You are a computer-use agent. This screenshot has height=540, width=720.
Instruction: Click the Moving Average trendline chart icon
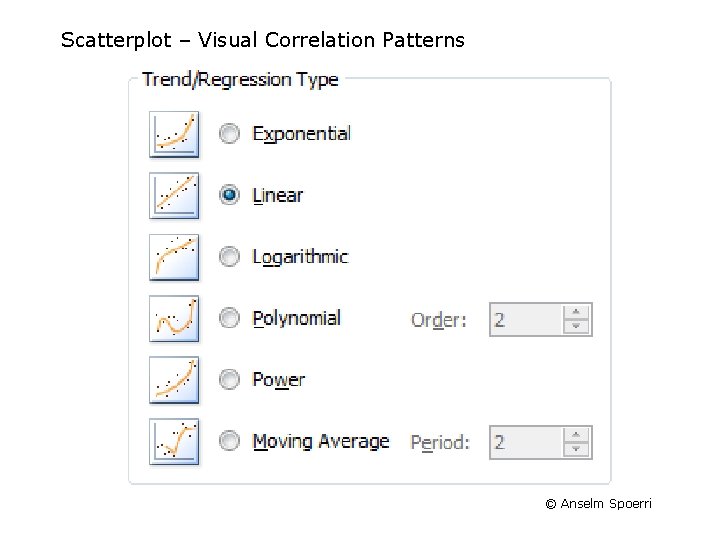click(174, 441)
